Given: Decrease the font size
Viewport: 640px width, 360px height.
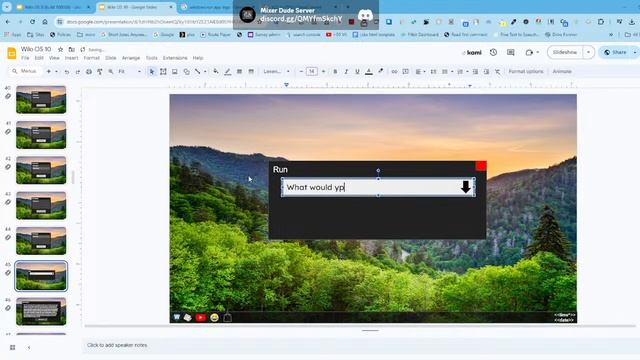Looking at the screenshot, I should pyautogui.click(x=301, y=71).
